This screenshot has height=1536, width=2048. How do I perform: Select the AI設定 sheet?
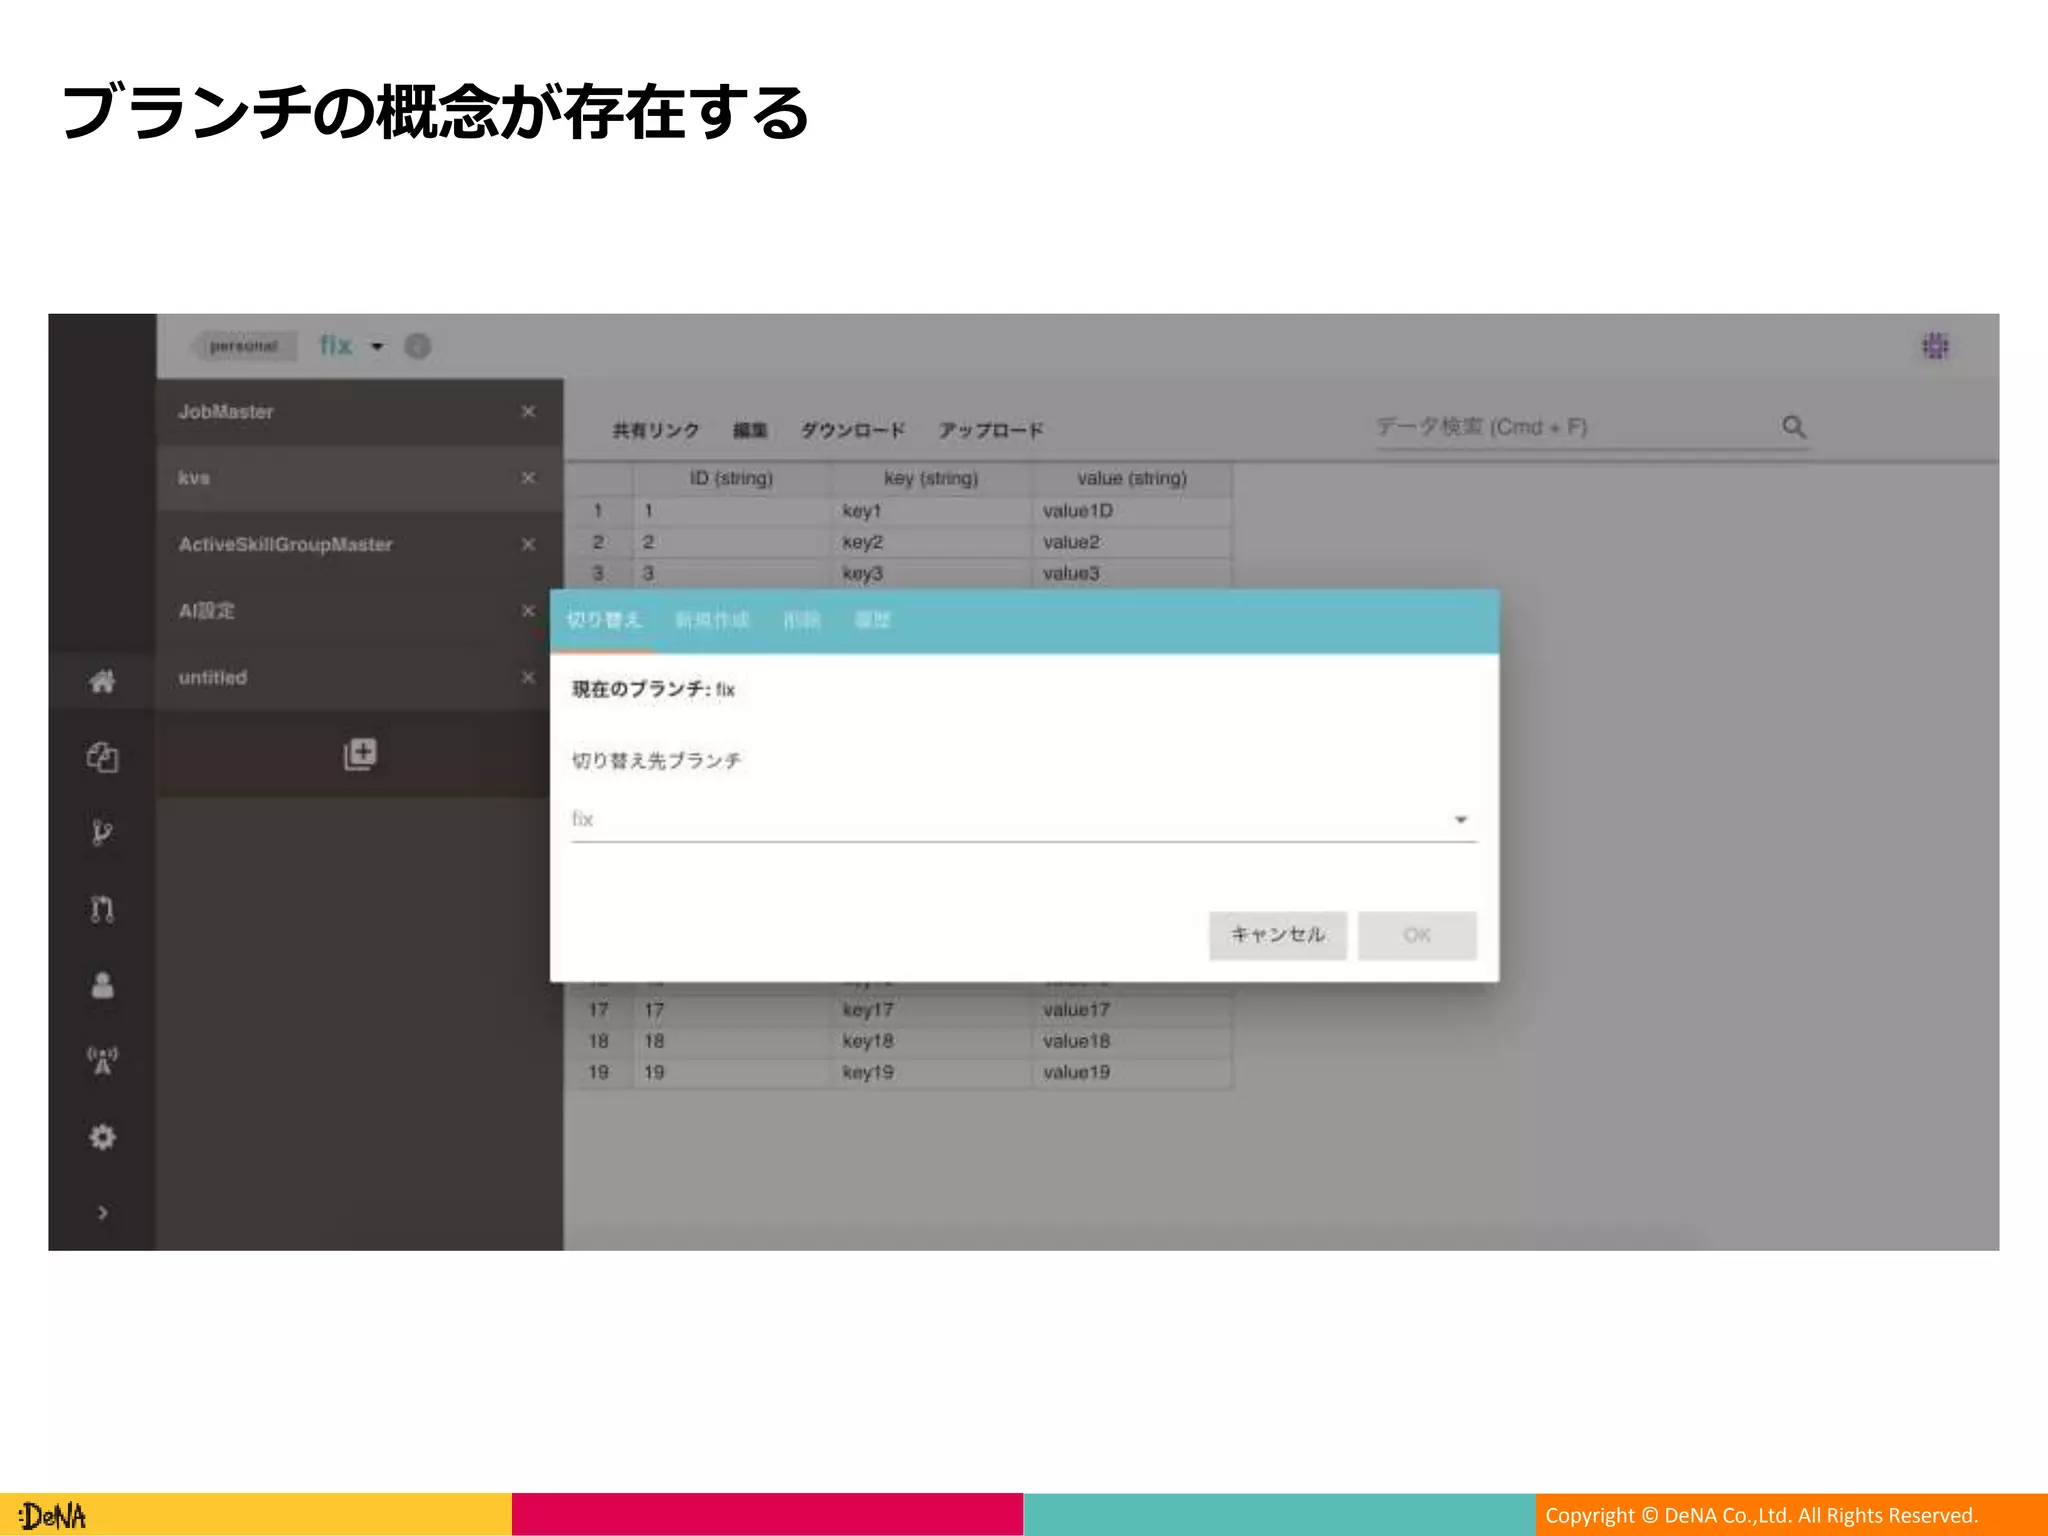(x=353, y=610)
